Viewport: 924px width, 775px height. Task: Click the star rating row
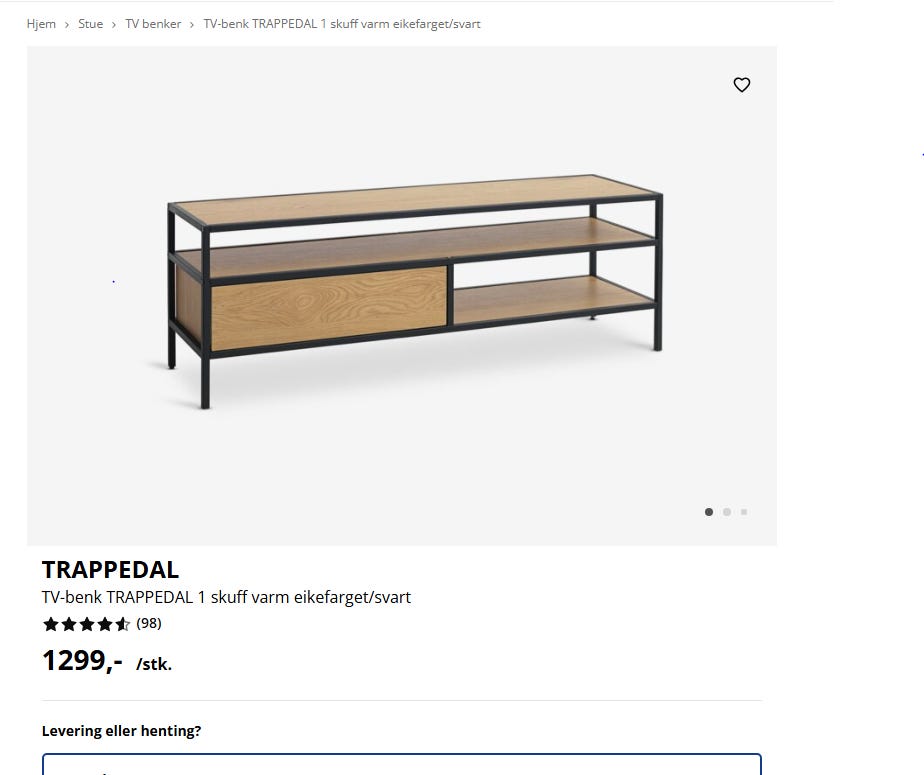coord(102,624)
